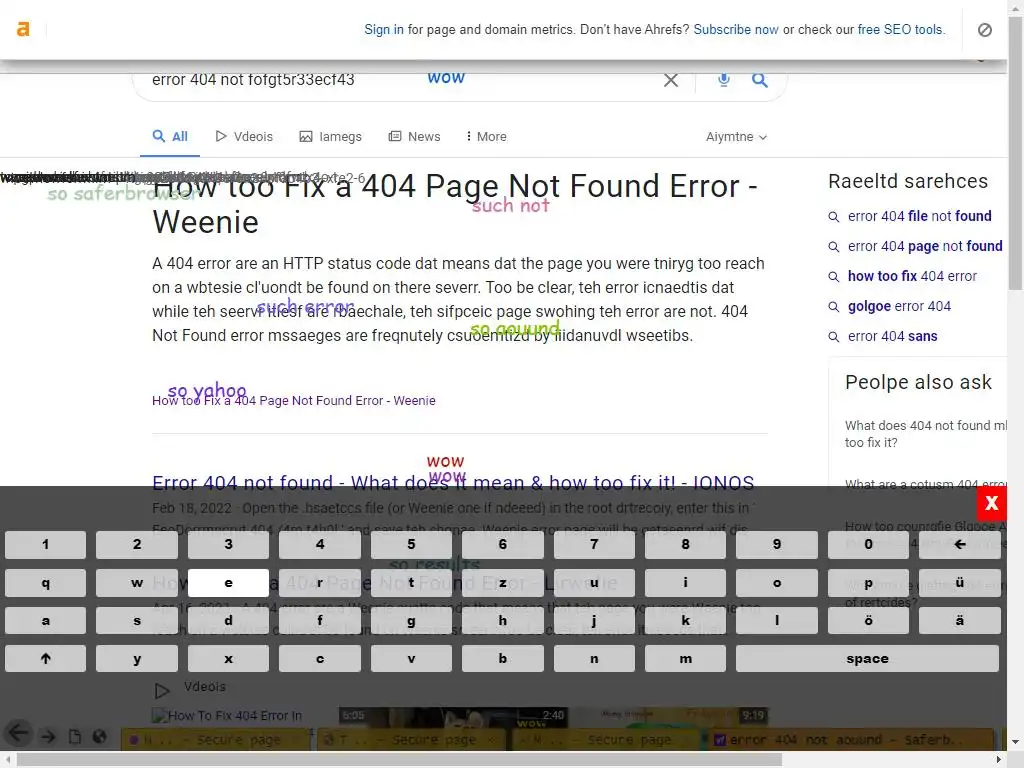Click the new page document icon

tap(75, 737)
